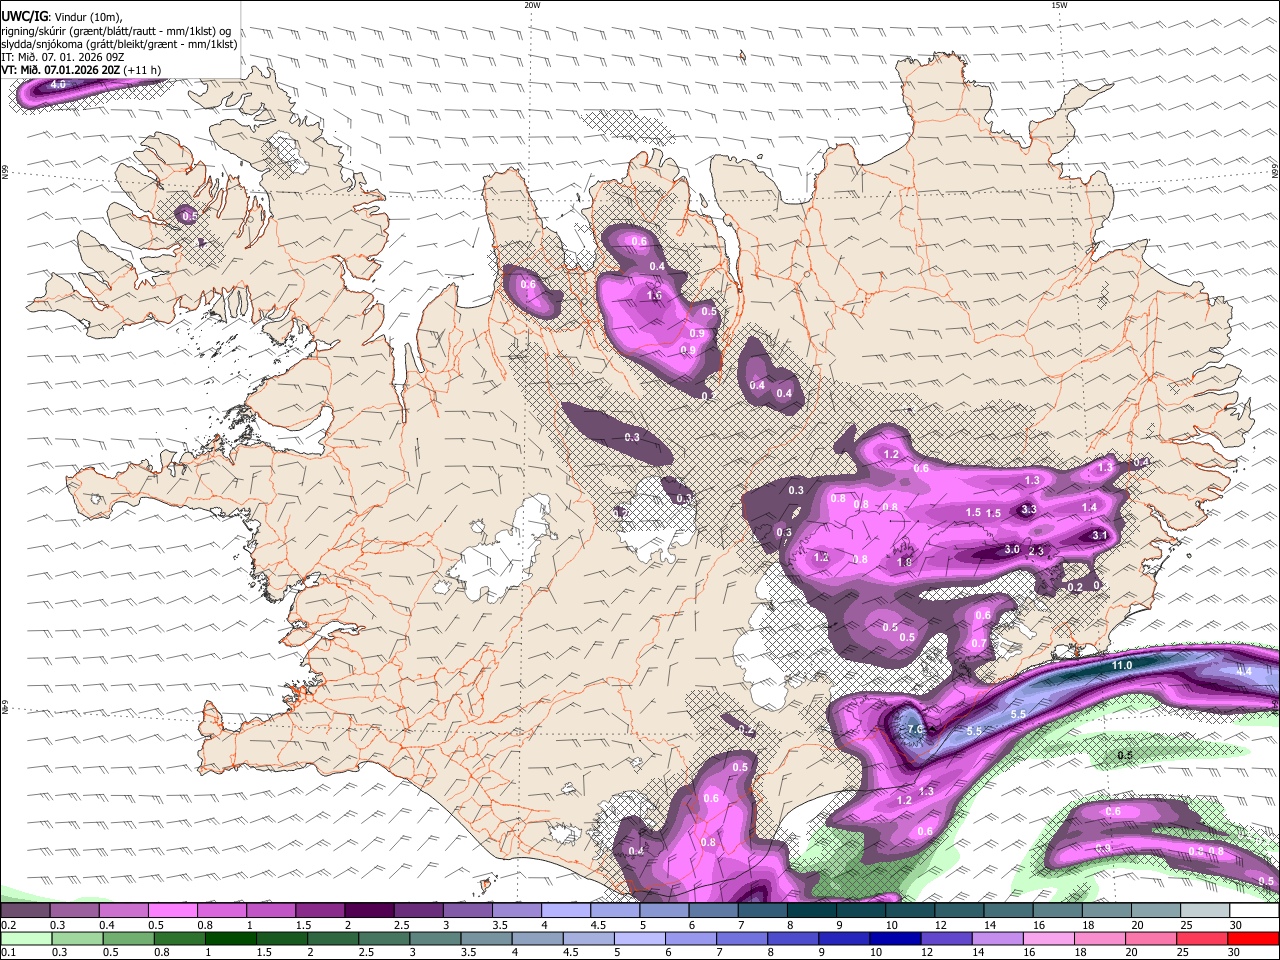This screenshot has width=1280, height=960.
Task: Select the deep blue 10 swatch in lower legend
Action: [x=896, y=939]
